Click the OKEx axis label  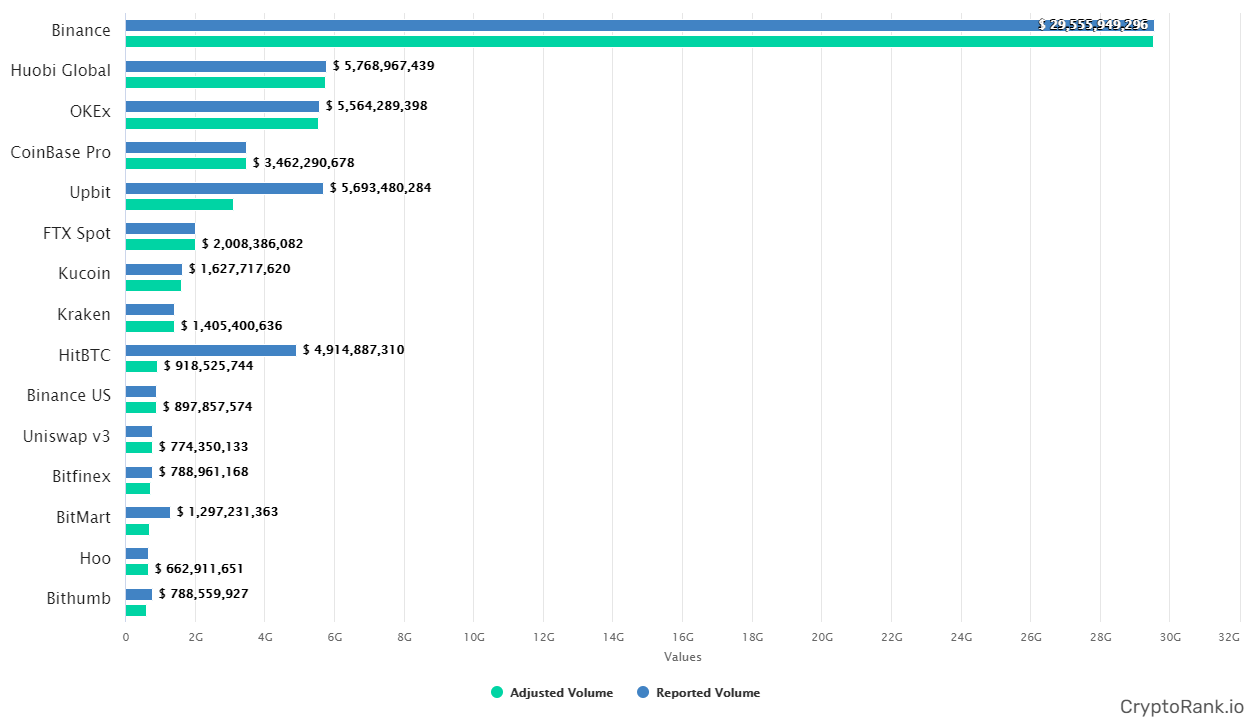[x=90, y=111]
